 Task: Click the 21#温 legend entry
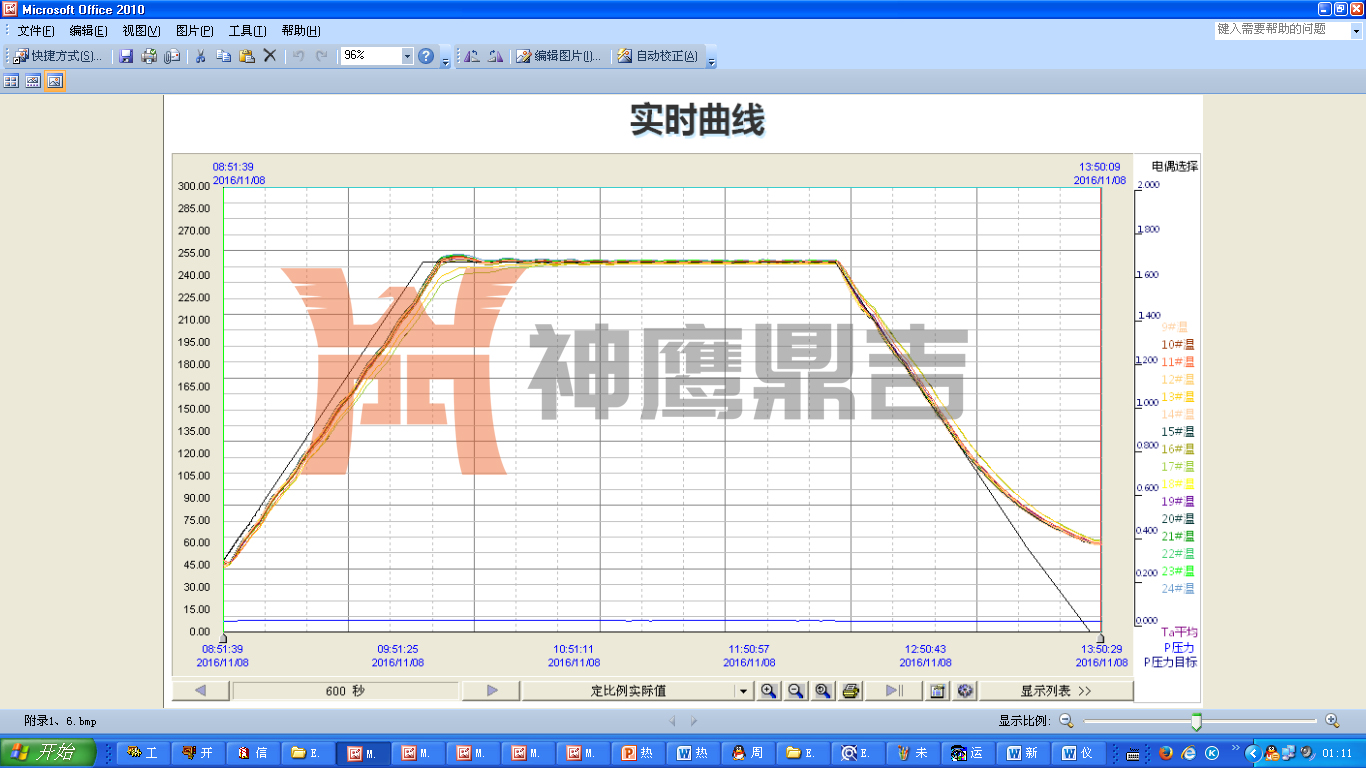coord(1178,536)
